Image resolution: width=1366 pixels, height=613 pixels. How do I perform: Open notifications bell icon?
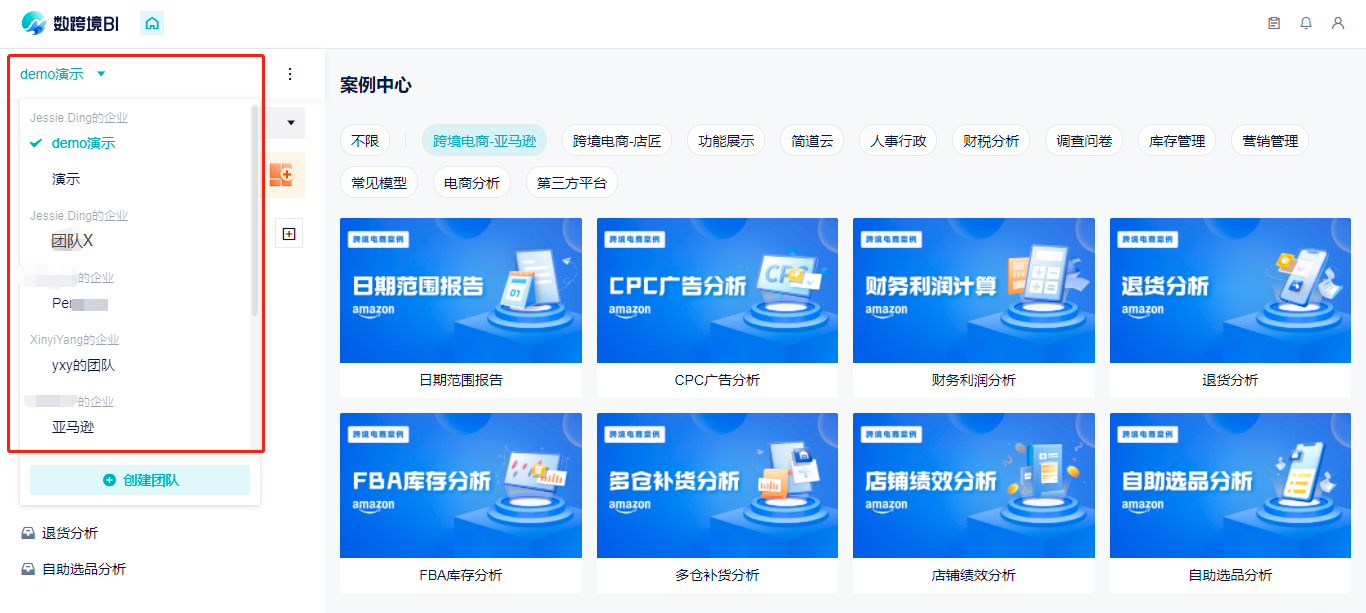coord(1306,23)
